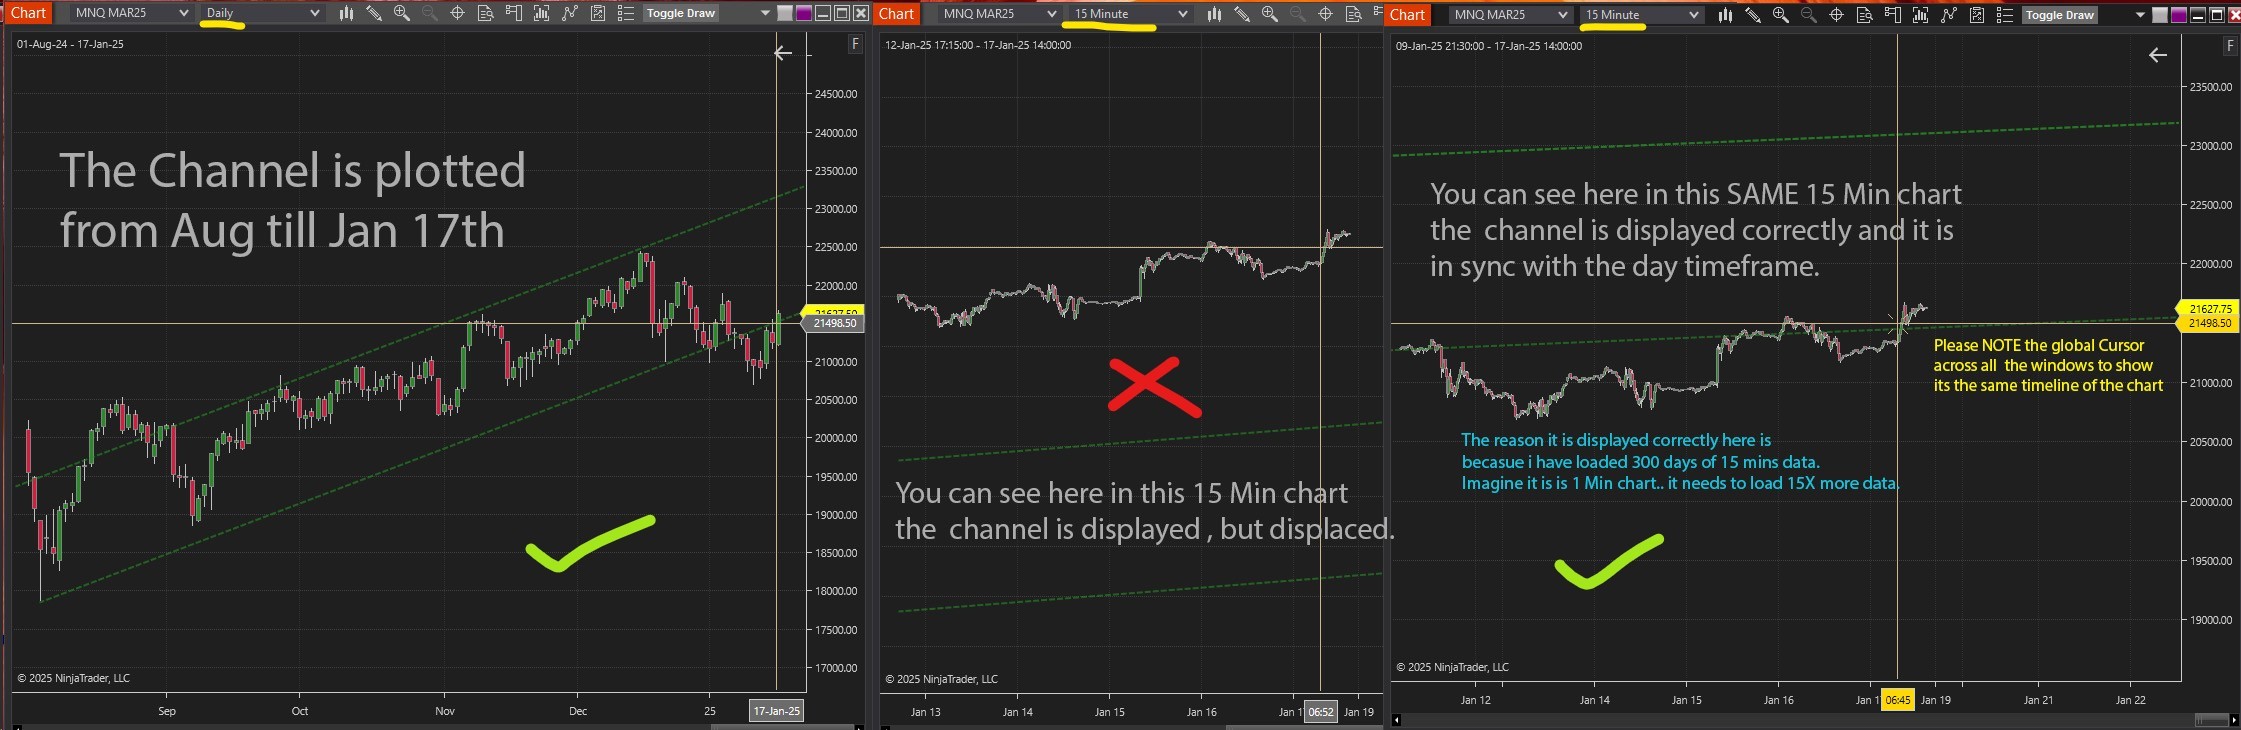
Task: Open Properties list icon in Daily chart toolbar
Action: (x=626, y=13)
